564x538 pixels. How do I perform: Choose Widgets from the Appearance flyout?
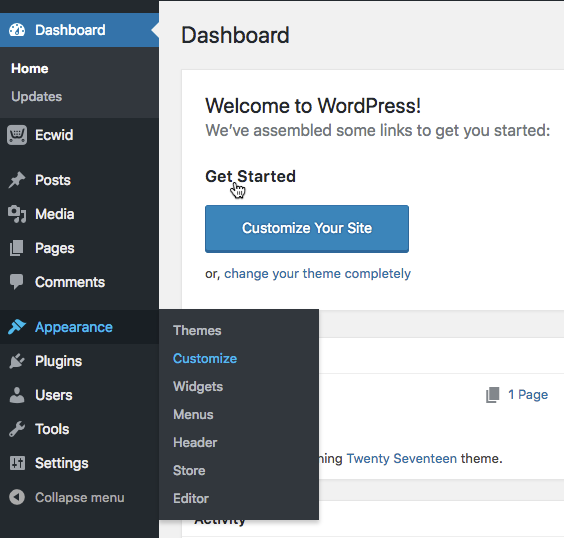(198, 387)
